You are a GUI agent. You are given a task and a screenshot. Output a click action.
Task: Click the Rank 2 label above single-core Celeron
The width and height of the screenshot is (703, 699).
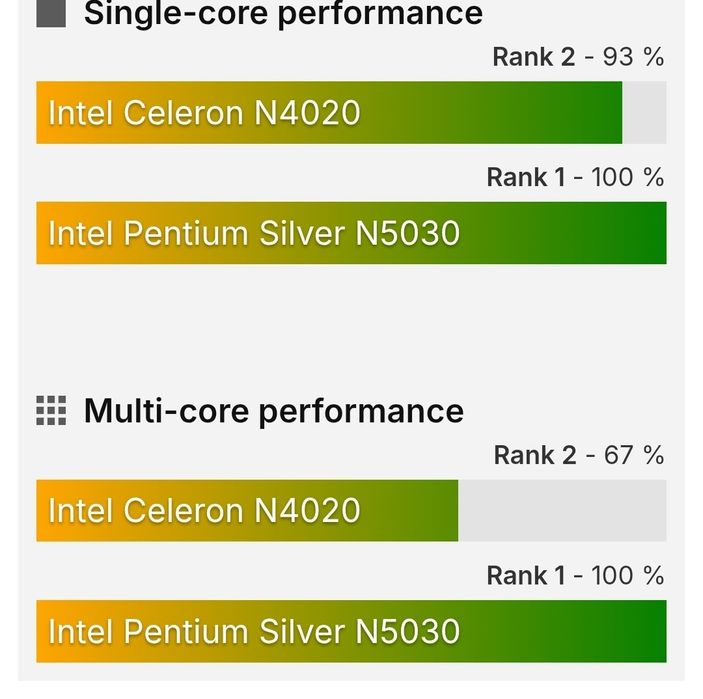click(x=534, y=57)
